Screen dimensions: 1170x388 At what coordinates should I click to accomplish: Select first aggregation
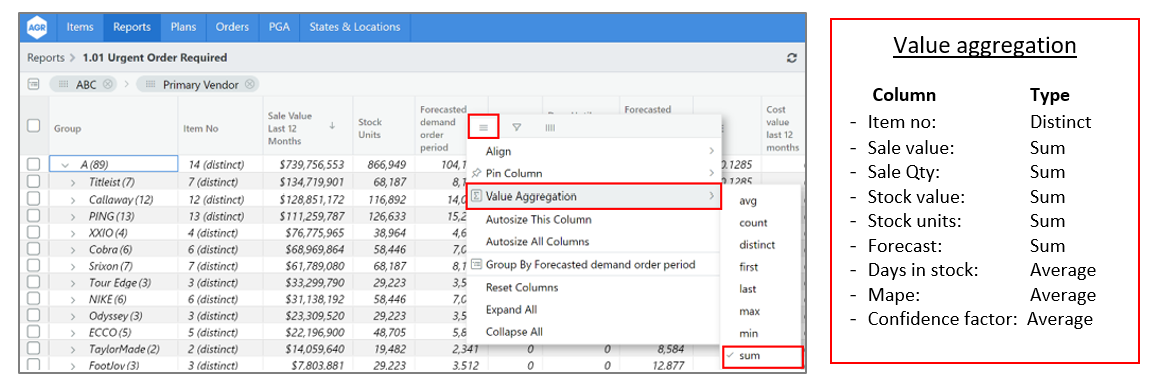(x=762, y=267)
